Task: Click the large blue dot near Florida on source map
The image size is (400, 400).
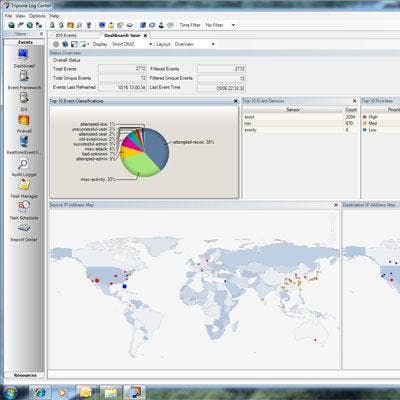Action: [125, 286]
